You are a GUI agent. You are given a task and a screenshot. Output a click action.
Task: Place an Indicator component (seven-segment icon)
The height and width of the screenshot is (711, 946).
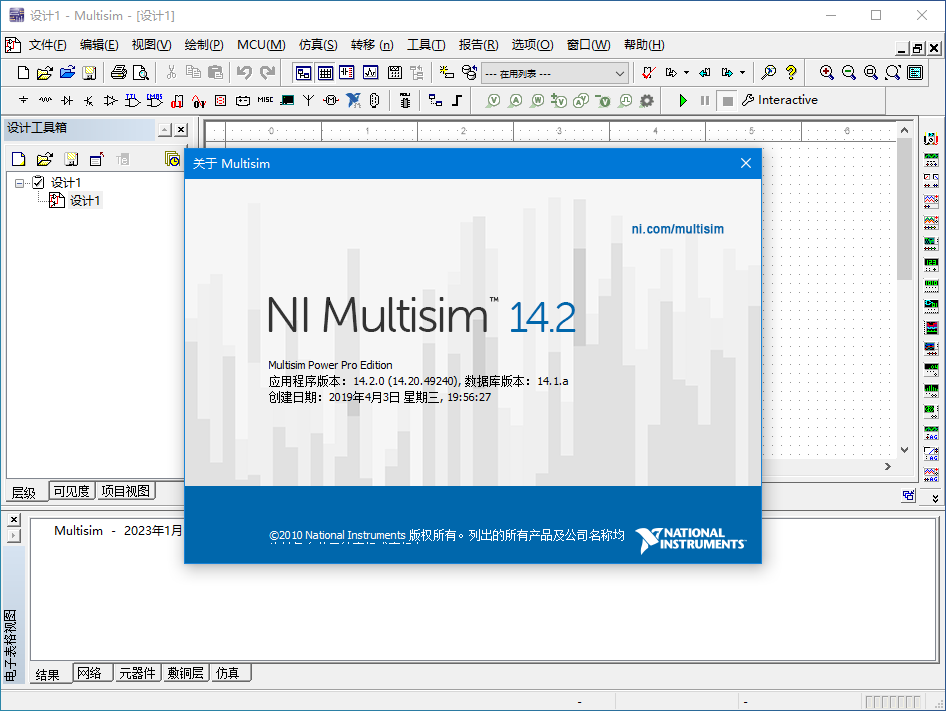221,100
